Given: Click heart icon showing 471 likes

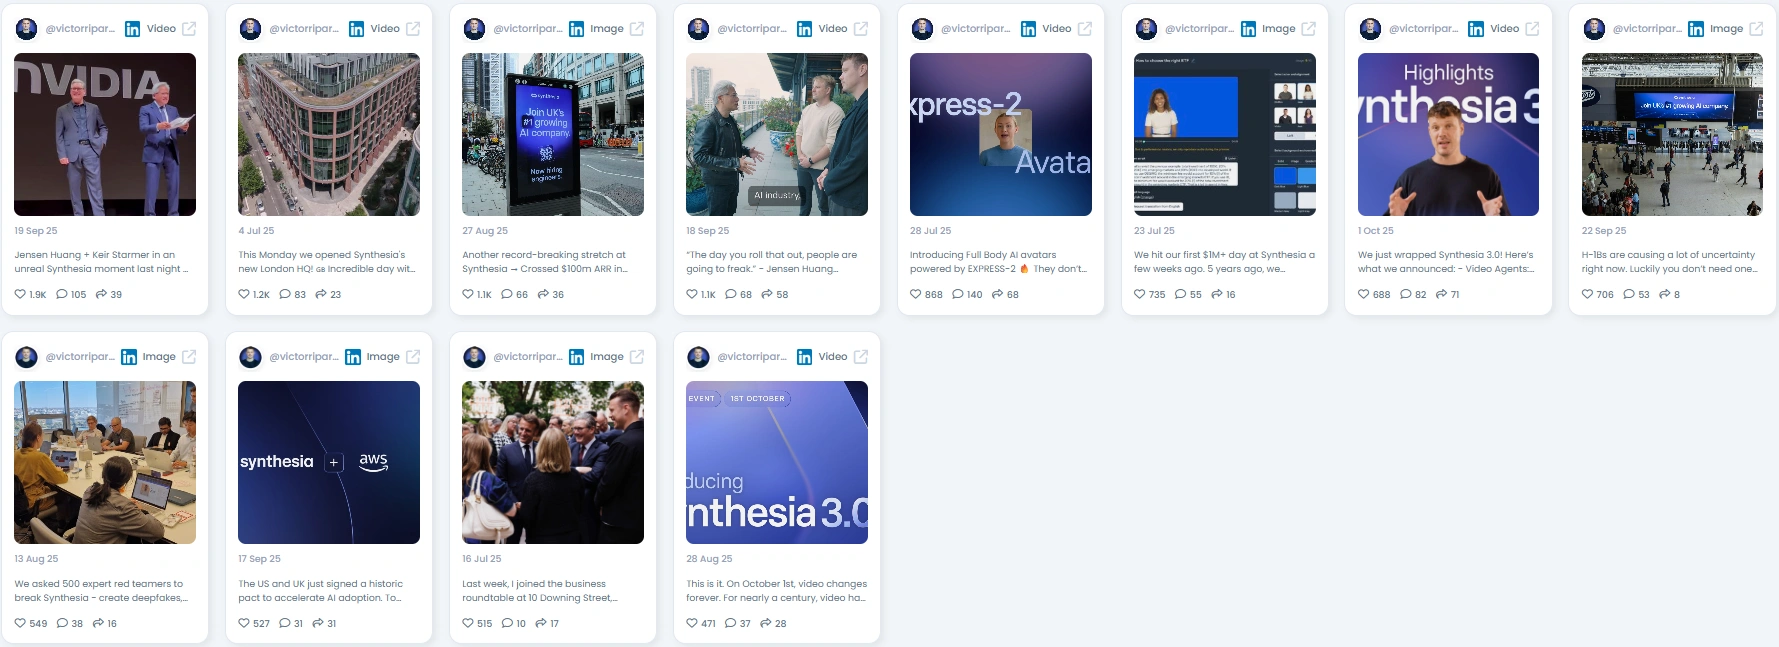Looking at the screenshot, I should (692, 623).
